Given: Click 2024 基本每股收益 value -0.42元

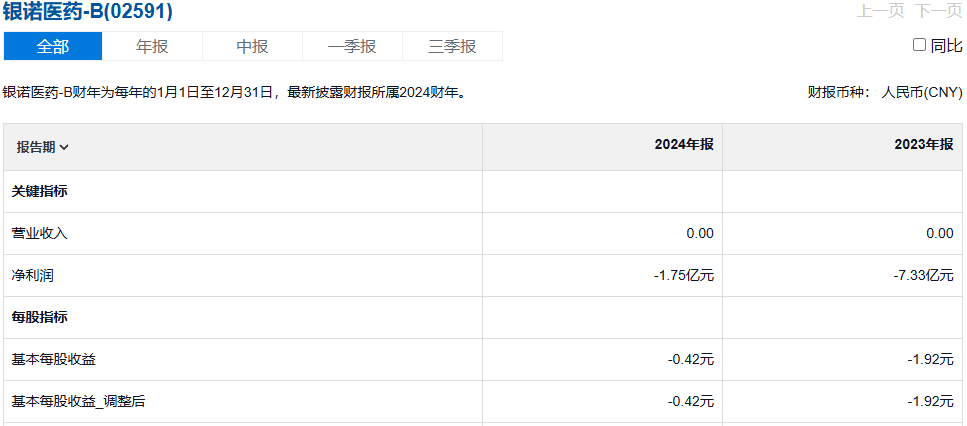Looking at the screenshot, I should tap(691, 359).
